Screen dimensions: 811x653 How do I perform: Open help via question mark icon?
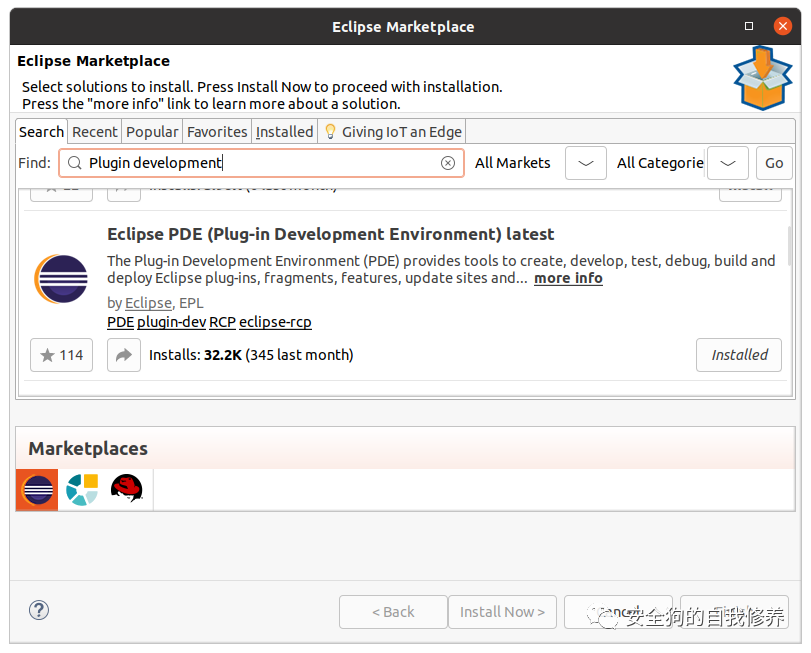pyautogui.click(x=39, y=611)
